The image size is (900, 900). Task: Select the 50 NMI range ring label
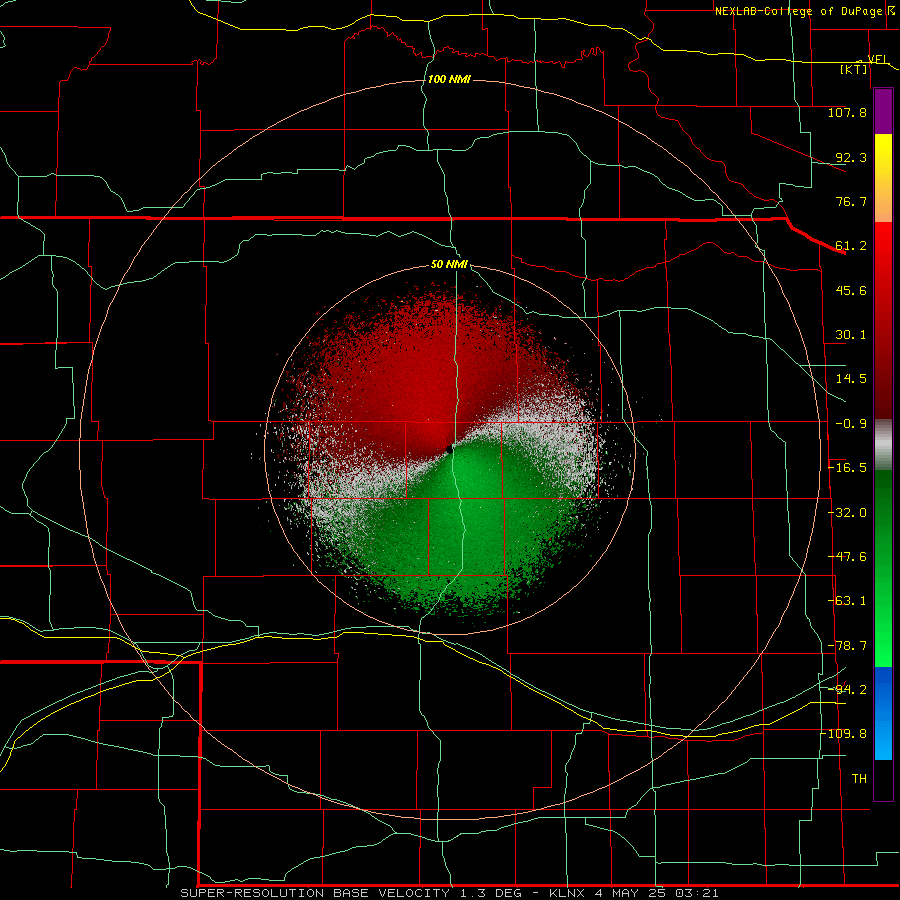coord(449,264)
